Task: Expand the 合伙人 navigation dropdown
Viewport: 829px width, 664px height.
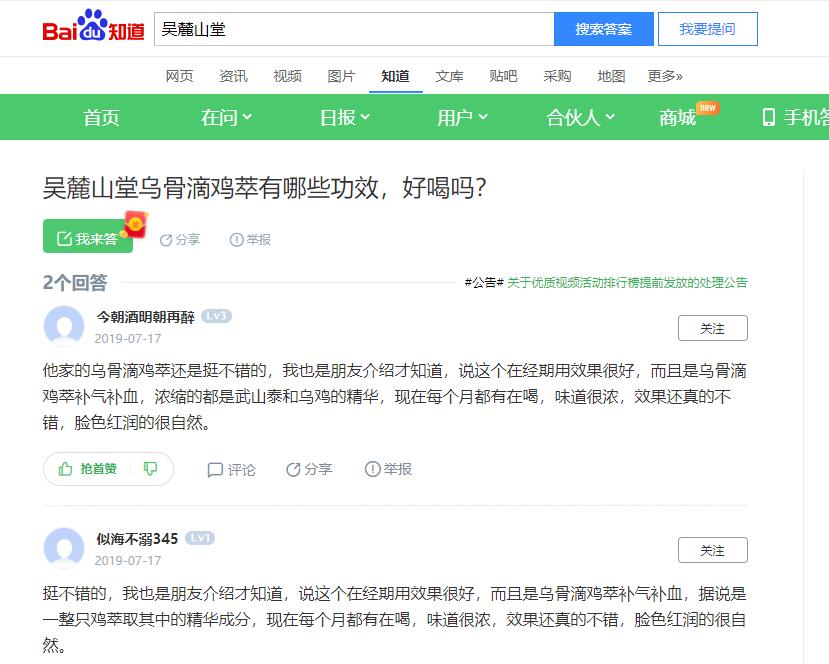Action: tap(580, 118)
